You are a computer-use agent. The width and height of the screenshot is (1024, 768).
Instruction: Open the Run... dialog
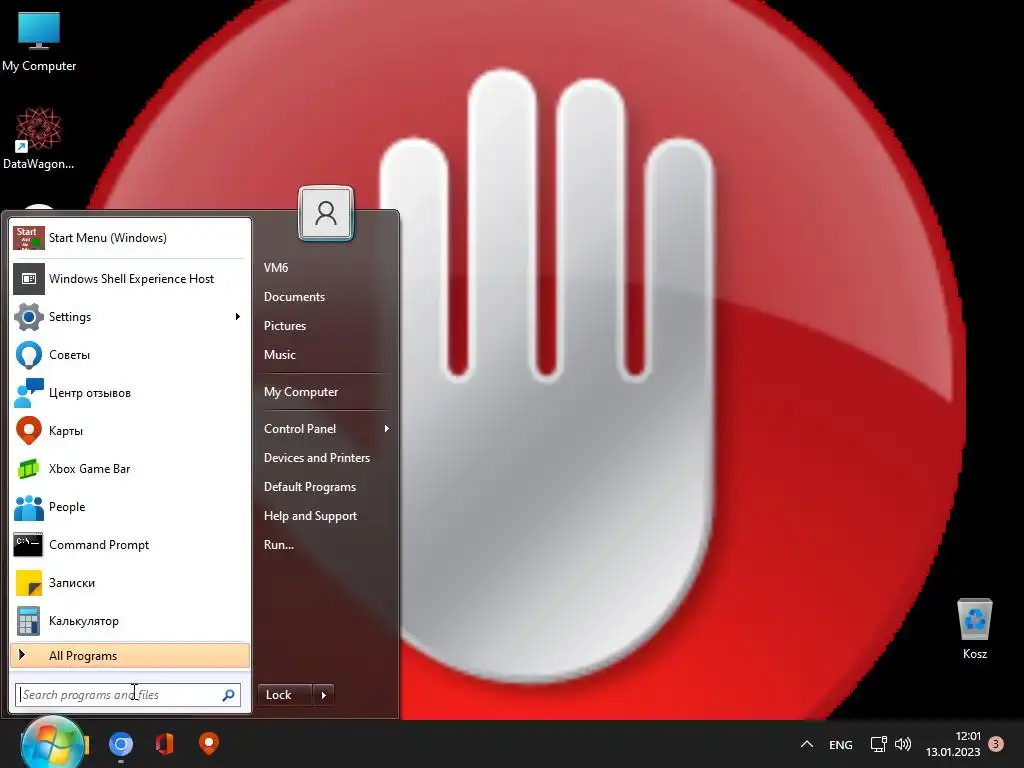pyautogui.click(x=279, y=545)
